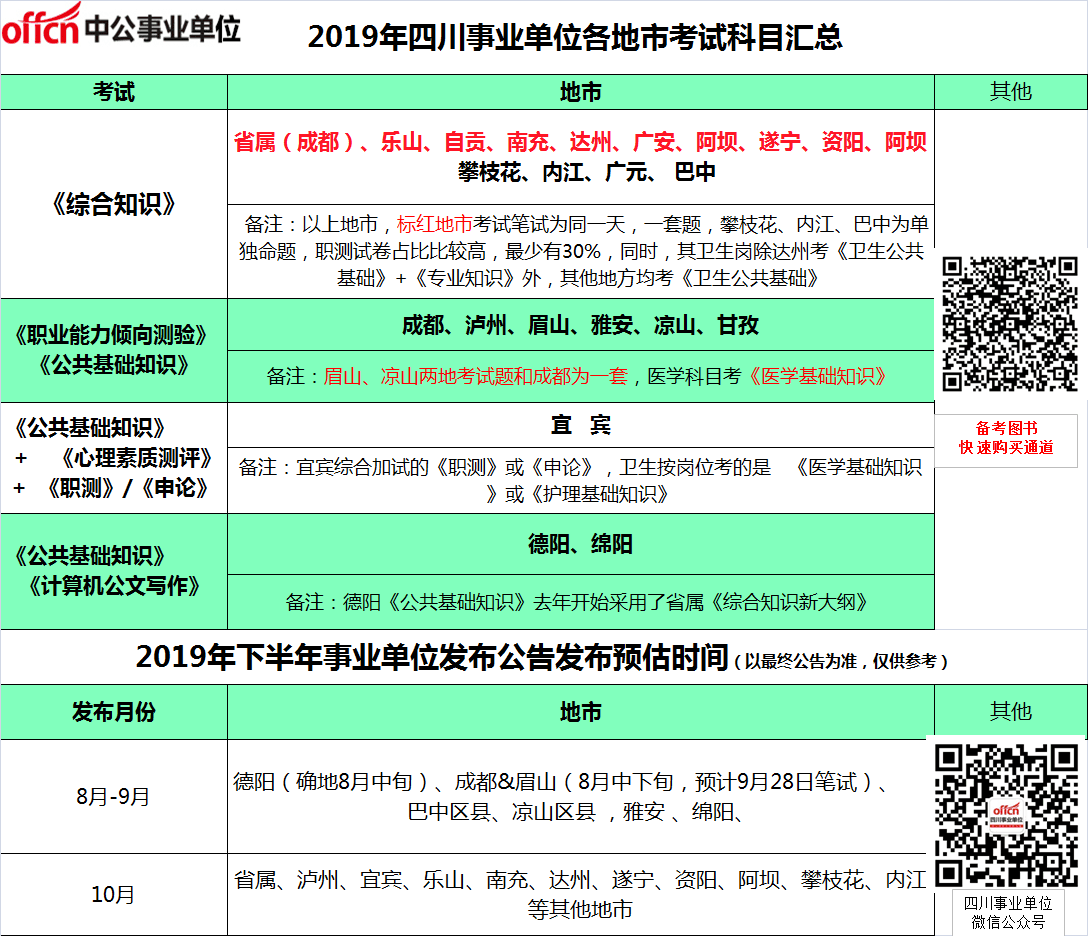This screenshot has height=936, width=1088.
Task: Select the 成都、泸州、眉山、雅安 city row
Action: pos(580,325)
